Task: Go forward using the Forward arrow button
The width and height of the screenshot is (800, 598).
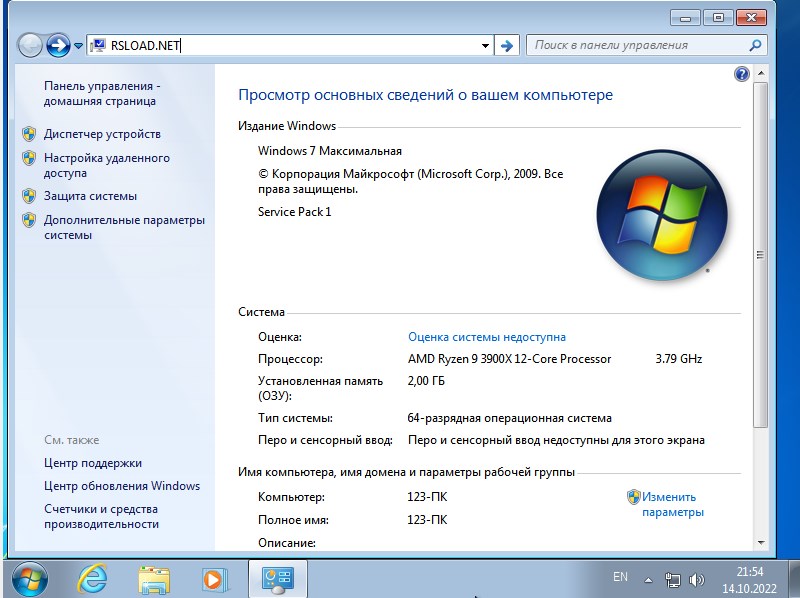Action: [58, 45]
